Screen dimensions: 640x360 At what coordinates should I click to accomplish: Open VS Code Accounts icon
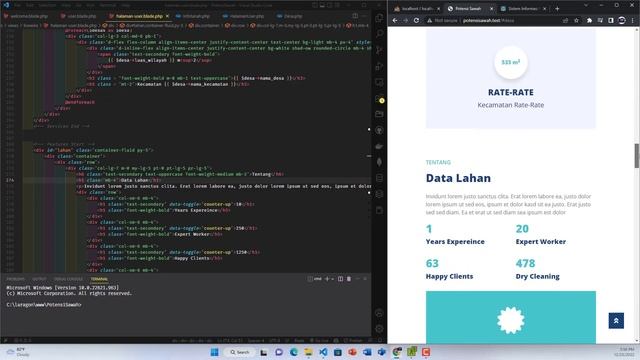379,313
